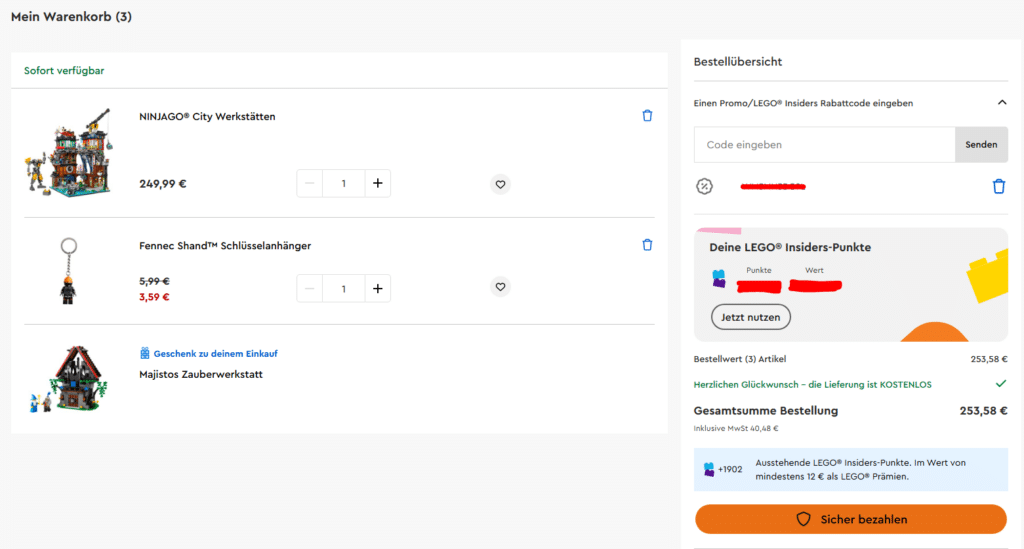Viewport: 1024px width, 549px height.
Task: Click the gift icon beside Geschenk zu deinem Einkauf
Action: 144,353
